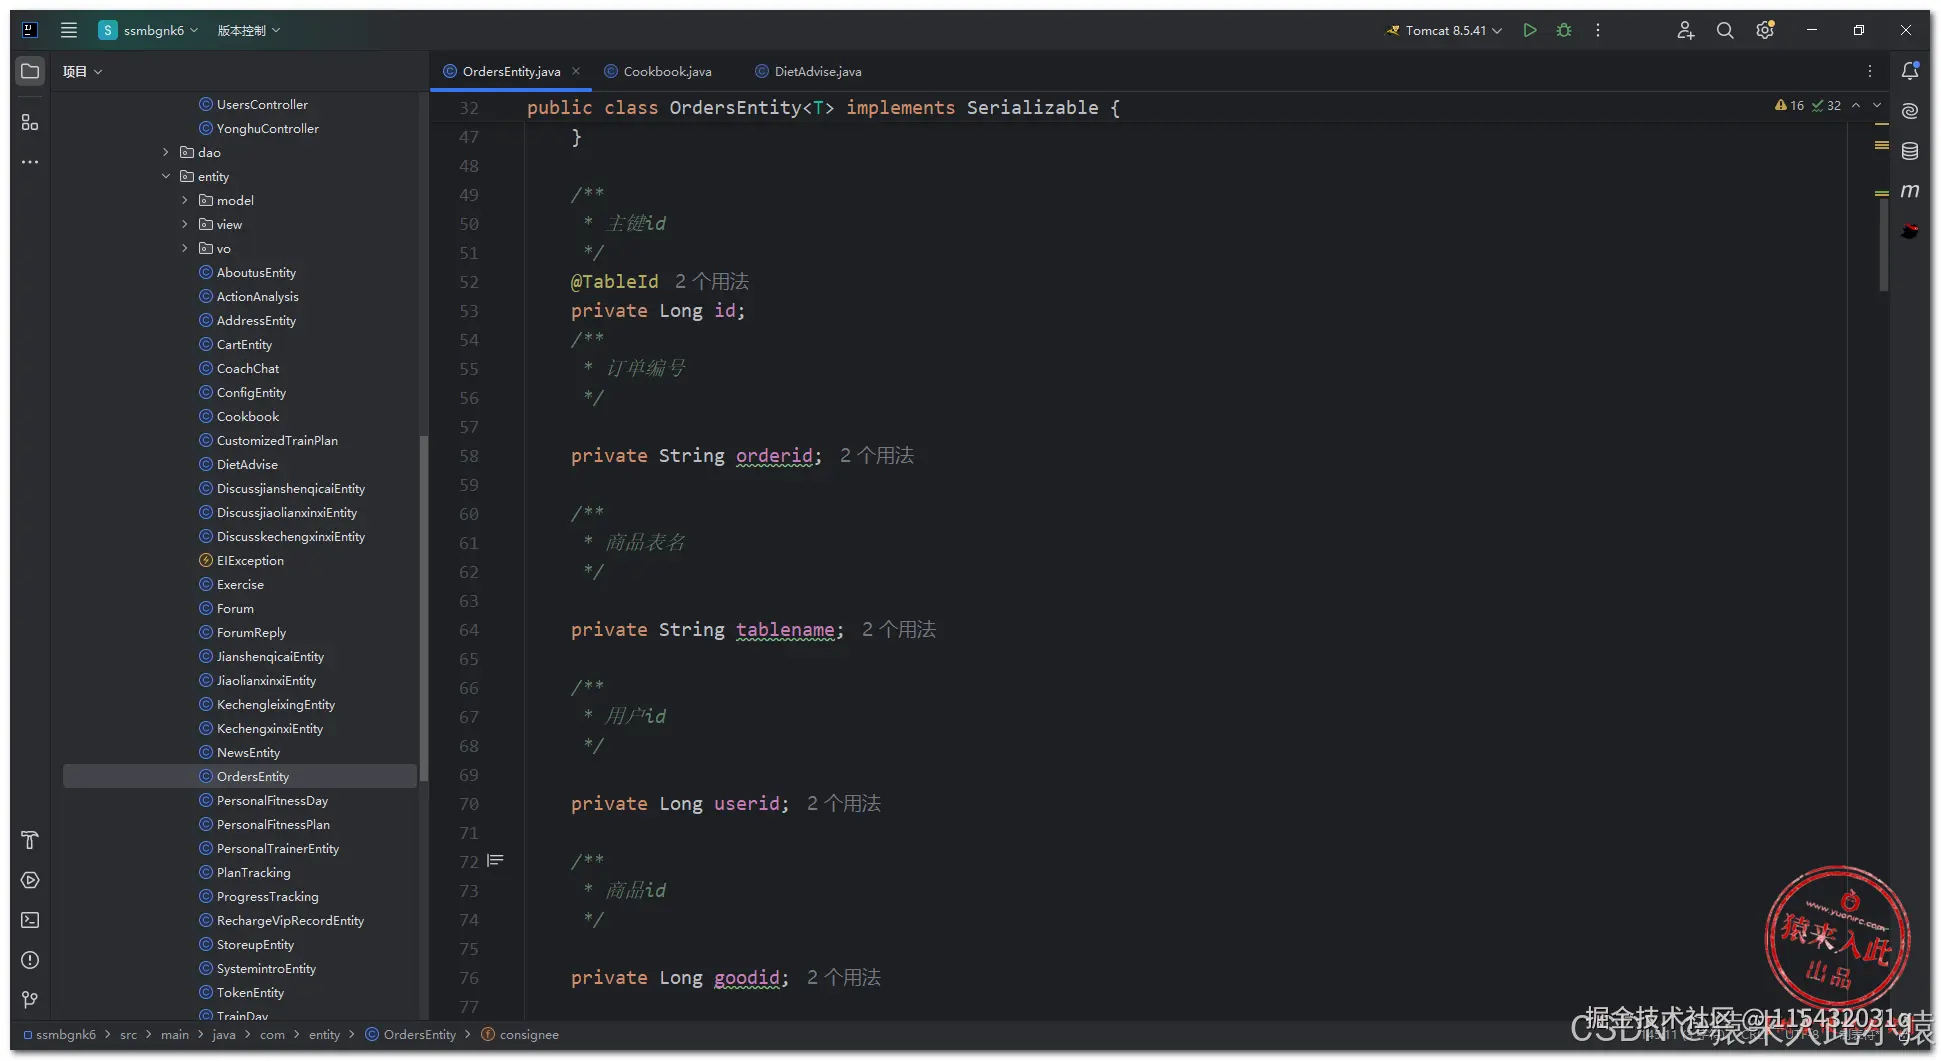Open the Git version control window
Viewport: 1941px width, 1061px height.
coord(30,999)
